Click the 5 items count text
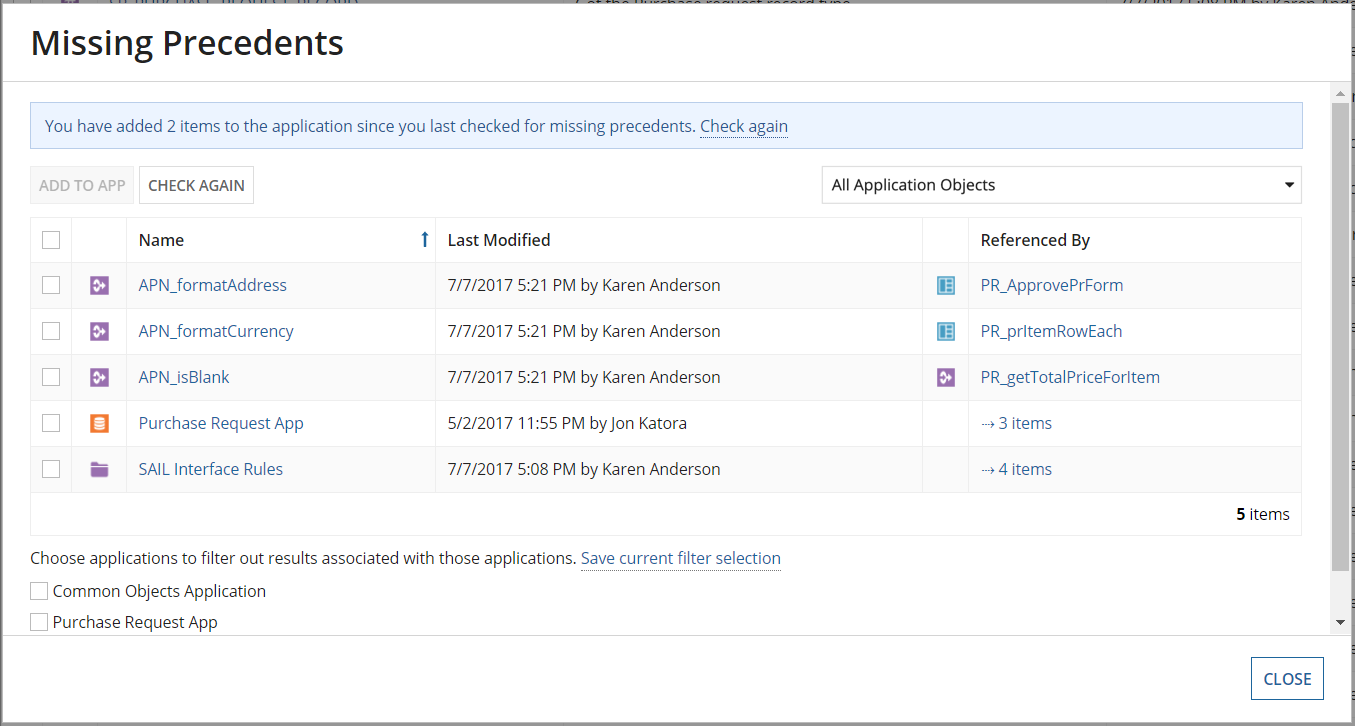Image resolution: width=1355 pixels, height=726 pixels. point(1263,515)
